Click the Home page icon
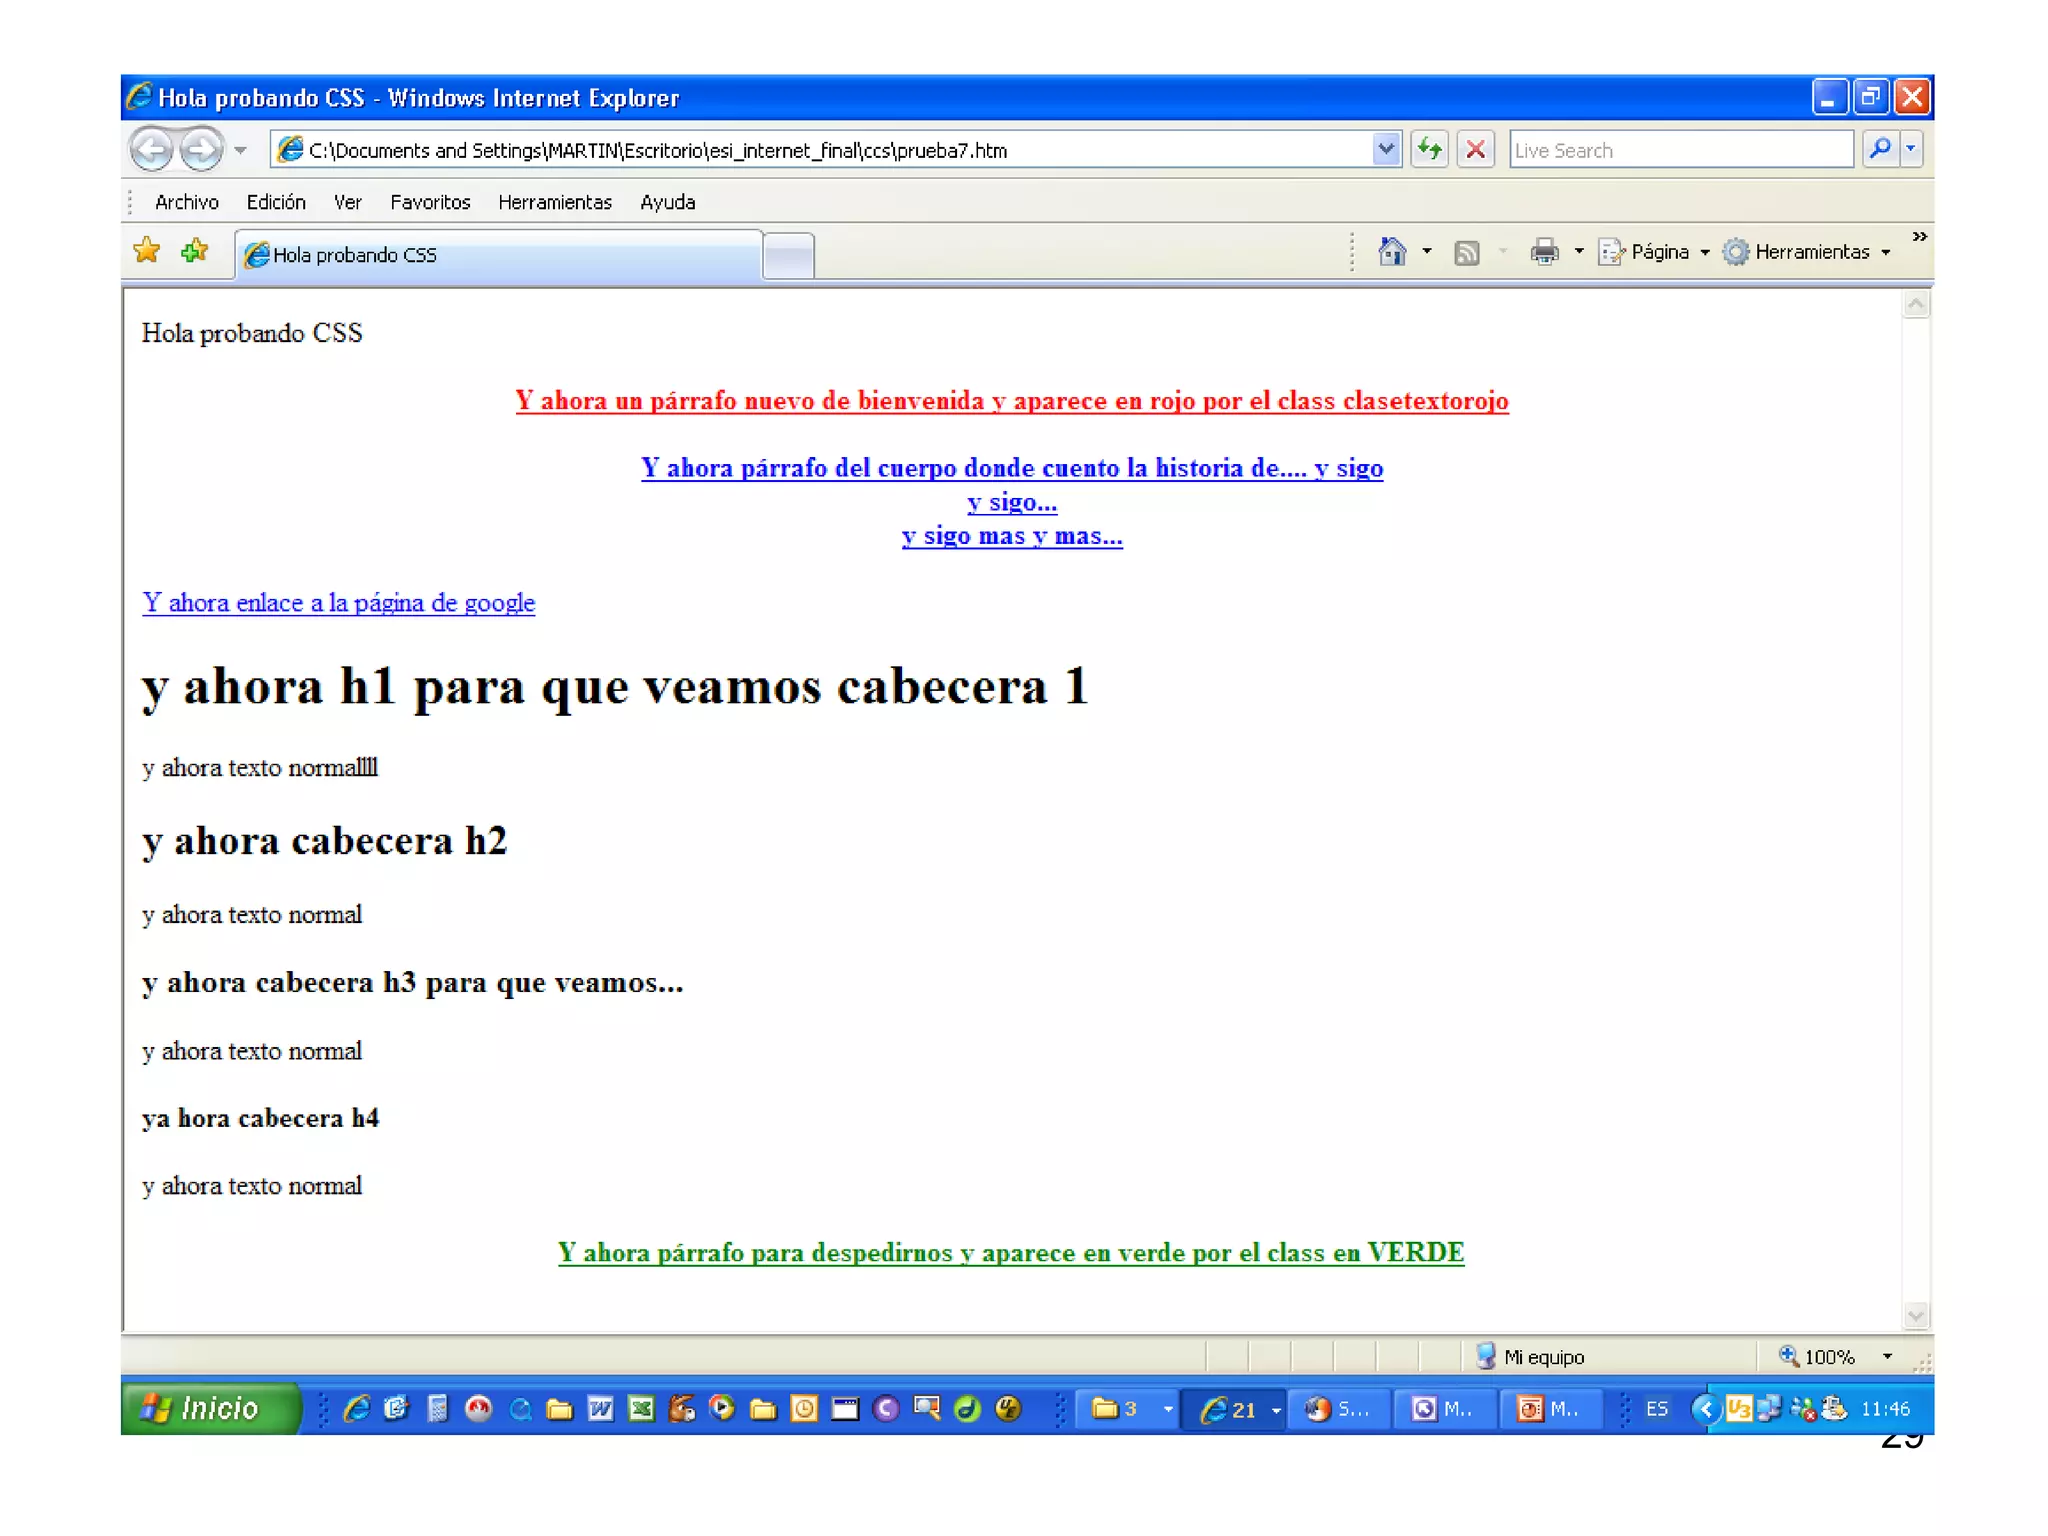The height and width of the screenshot is (1536, 2048). click(1391, 252)
